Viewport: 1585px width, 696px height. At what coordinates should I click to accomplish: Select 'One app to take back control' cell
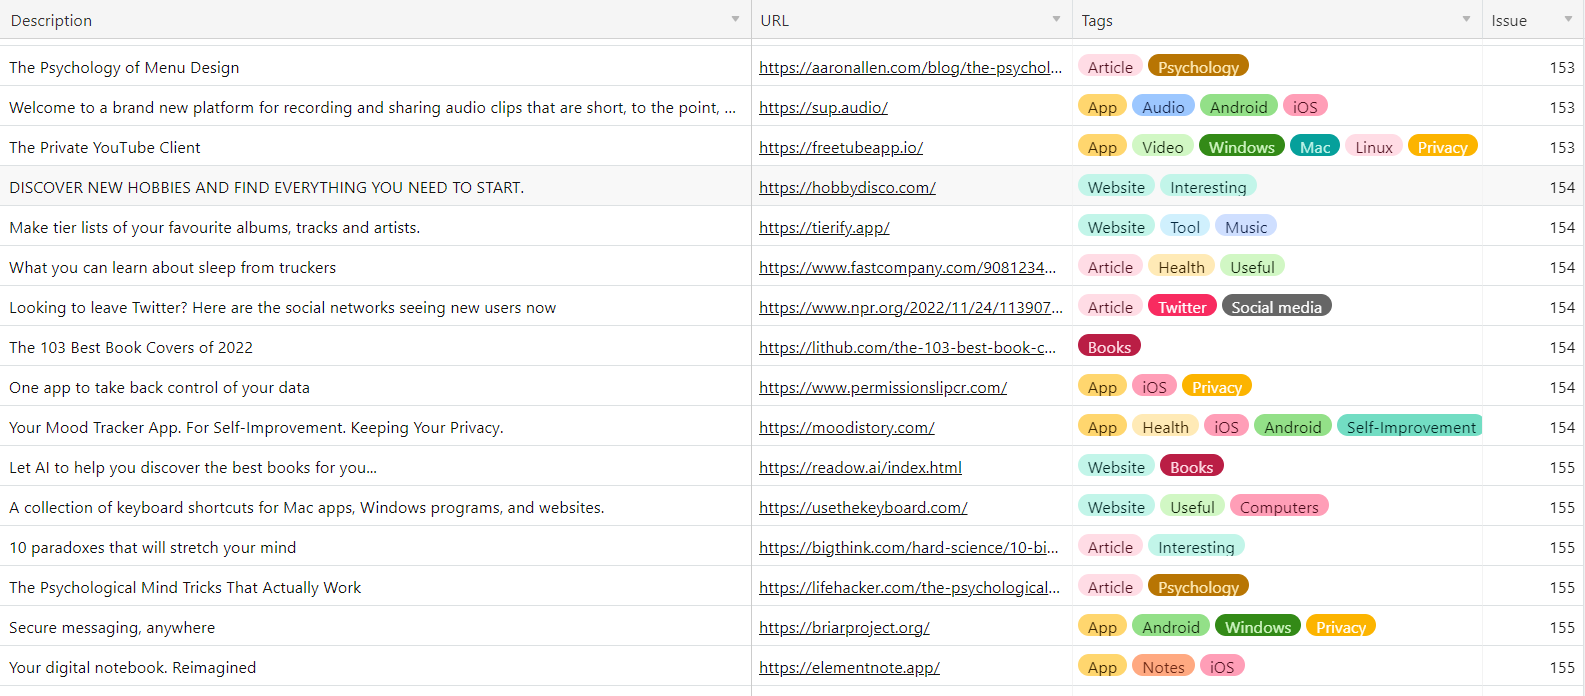click(x=375, y=386)
